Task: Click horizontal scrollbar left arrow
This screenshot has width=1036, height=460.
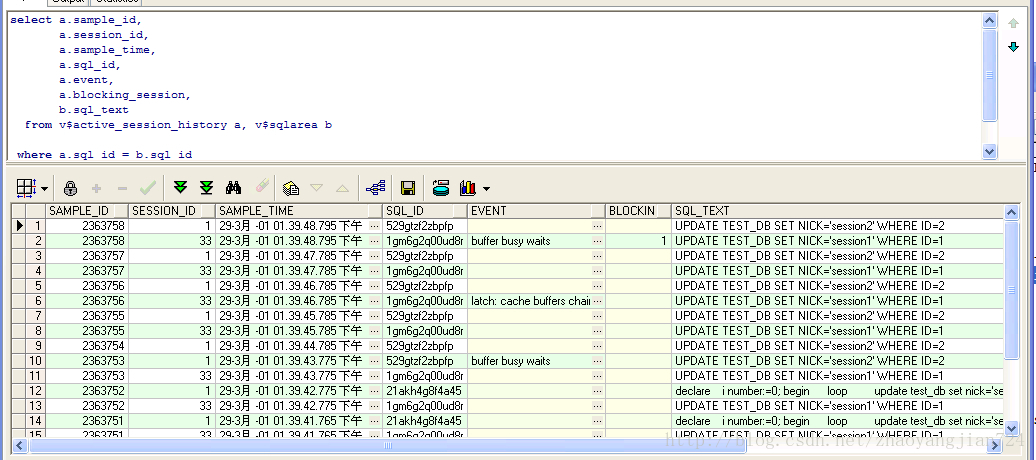Action: tap(19, 445)
